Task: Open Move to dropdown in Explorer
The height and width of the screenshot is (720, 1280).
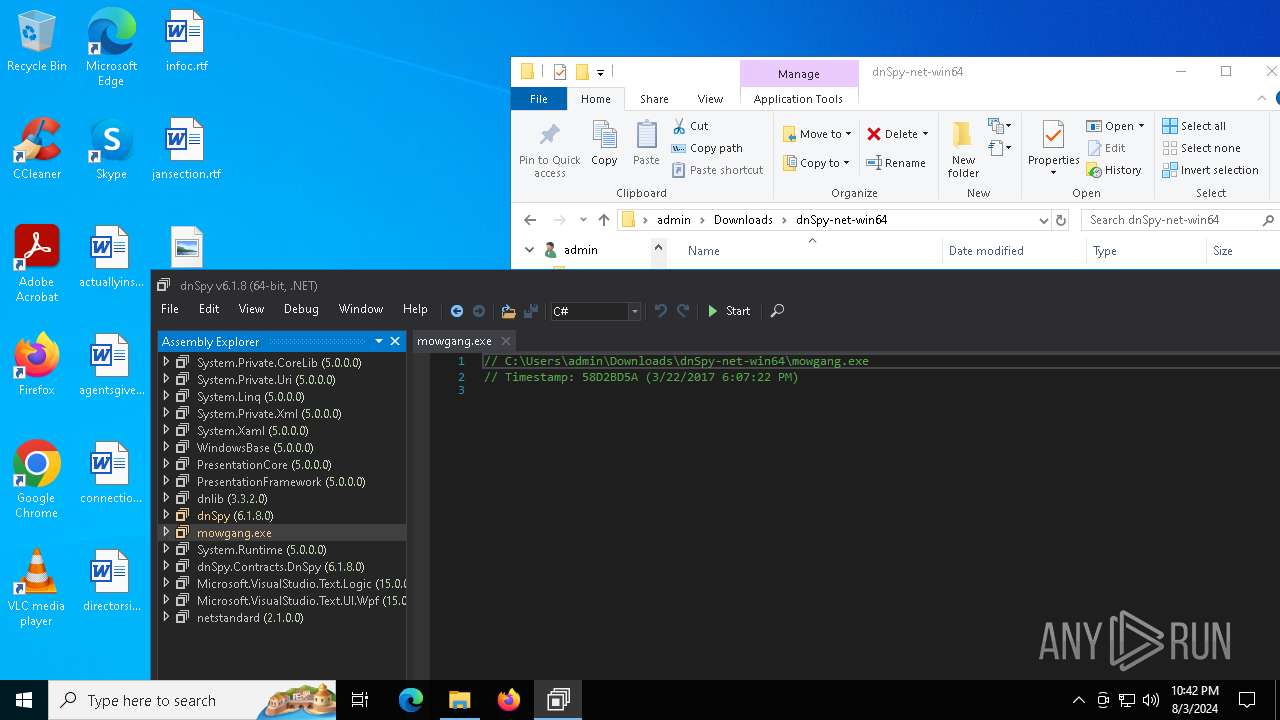Action: [x=817, y=134]
